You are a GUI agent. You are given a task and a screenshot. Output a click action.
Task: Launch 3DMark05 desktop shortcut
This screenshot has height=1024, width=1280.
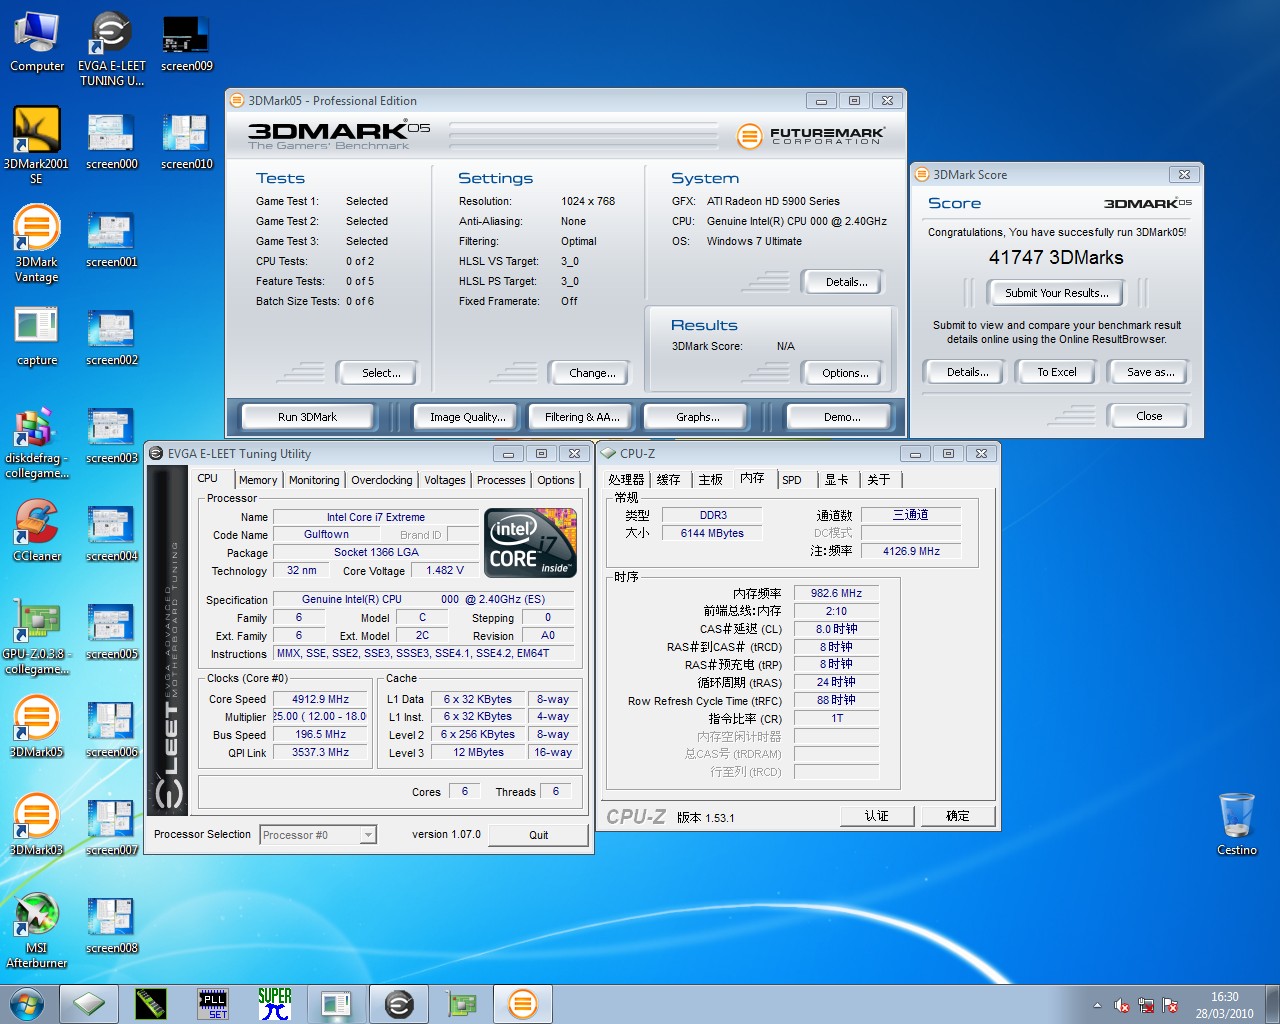coord(36,727)
